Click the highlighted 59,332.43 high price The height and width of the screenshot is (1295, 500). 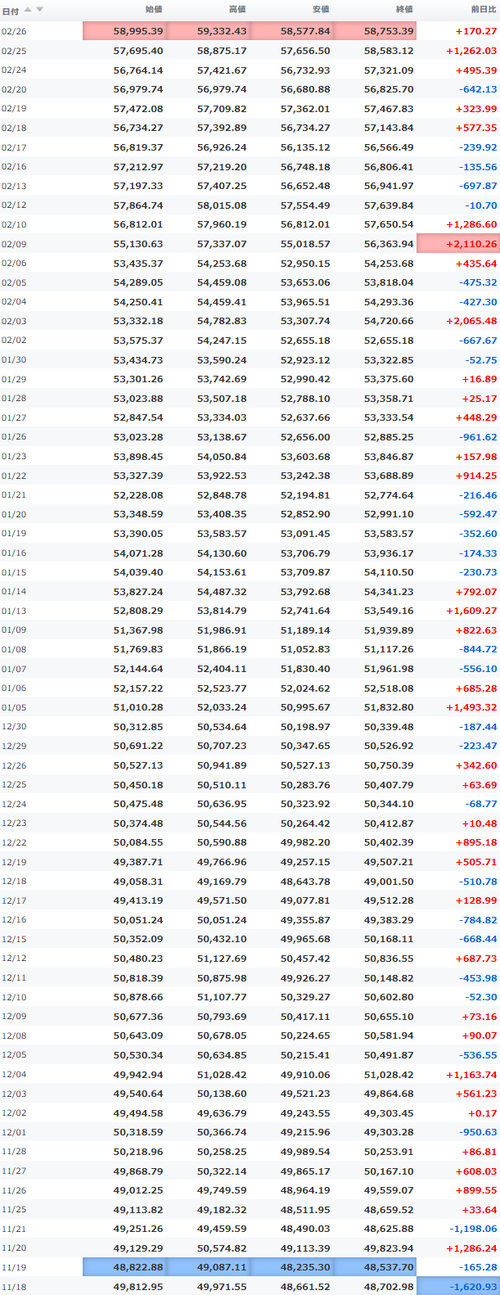coord(208,31)
